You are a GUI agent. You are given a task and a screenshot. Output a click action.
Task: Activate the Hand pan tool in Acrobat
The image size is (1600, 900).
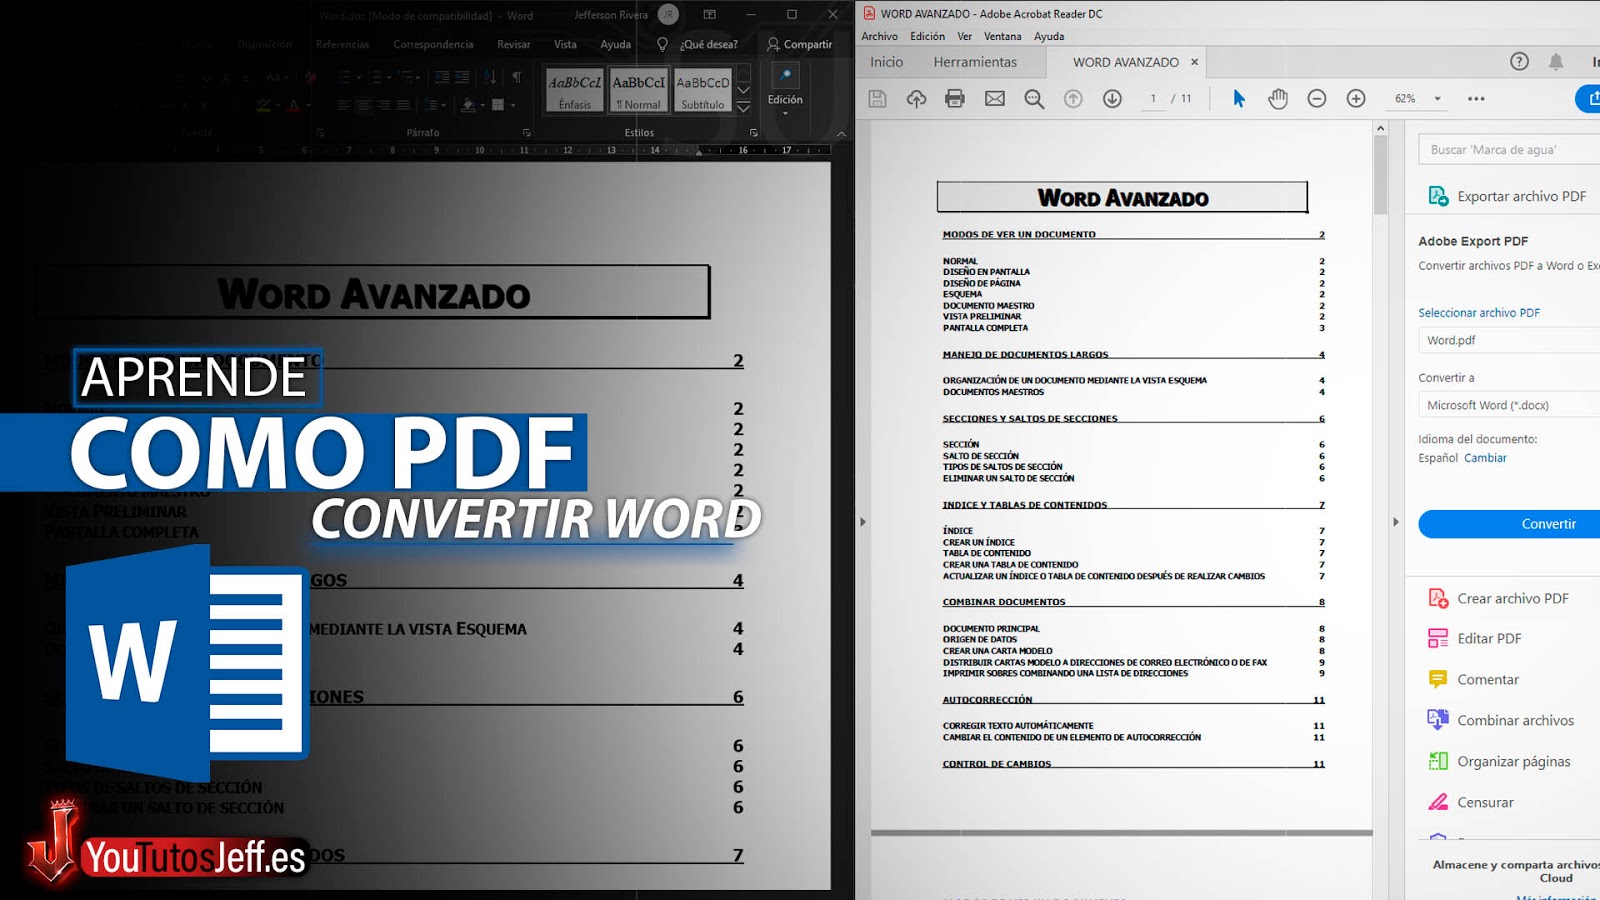(1278, 98)
